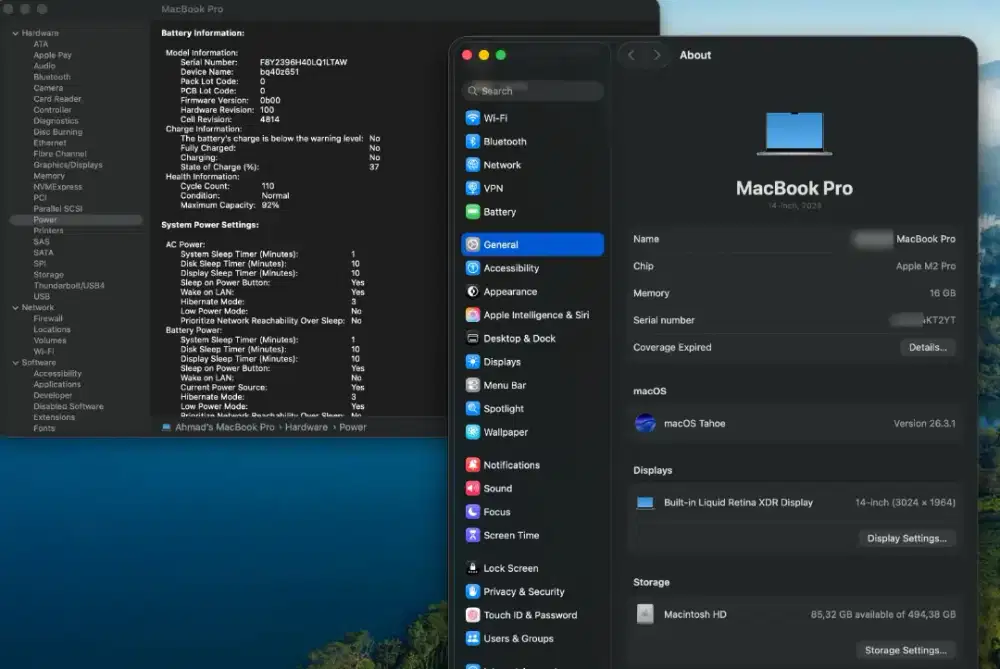Open the VPN settings icon
Image resolution: width=1000 pixels, height=669 pixels.
click(473, 188)
